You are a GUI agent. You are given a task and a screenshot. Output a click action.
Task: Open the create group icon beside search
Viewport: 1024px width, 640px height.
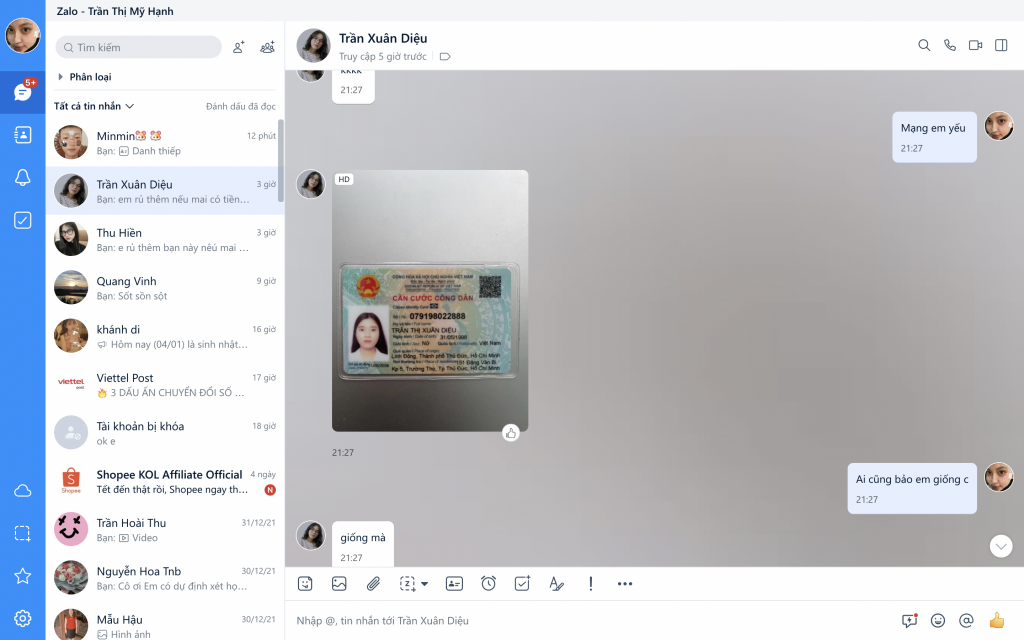click(x=267, y=47)
